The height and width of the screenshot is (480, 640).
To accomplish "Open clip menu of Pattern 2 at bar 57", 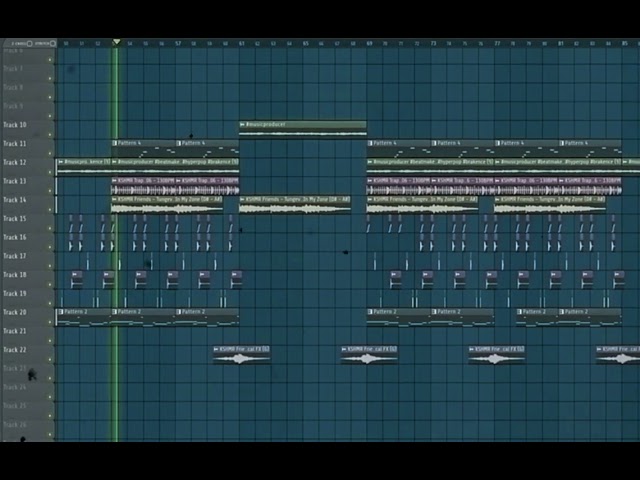I will point(179,312).
